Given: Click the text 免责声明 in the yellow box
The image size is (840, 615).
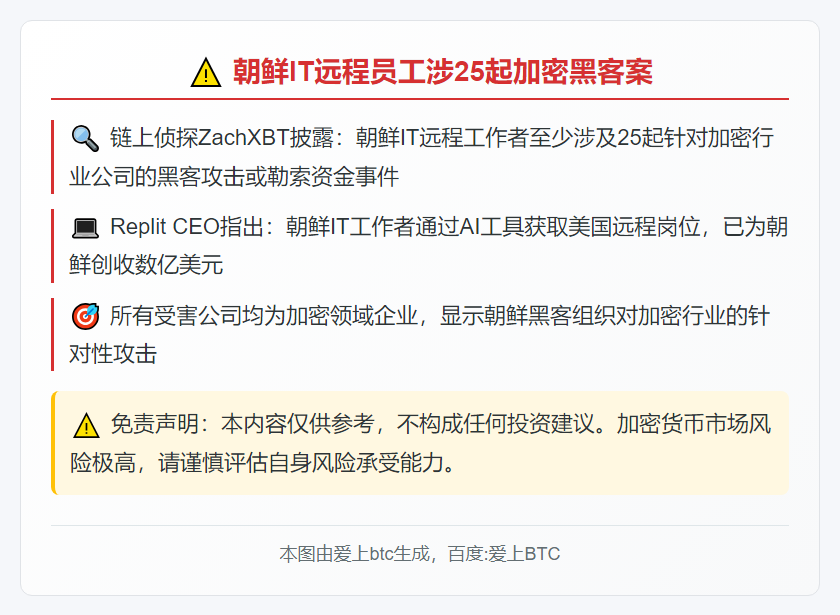Looking at the screenshot, I should 155,424.
